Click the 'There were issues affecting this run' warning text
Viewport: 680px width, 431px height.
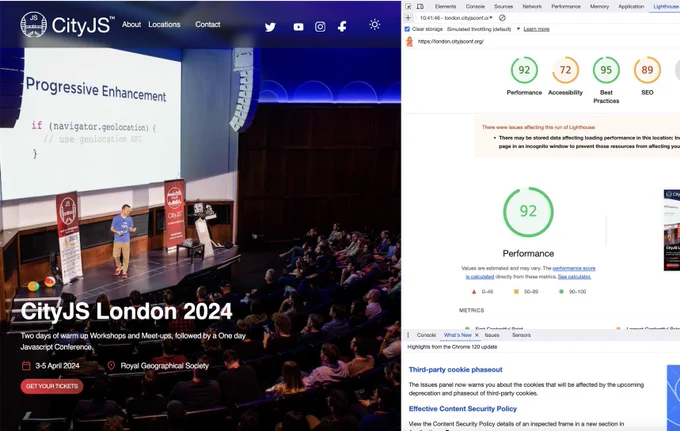click(538, 127)
